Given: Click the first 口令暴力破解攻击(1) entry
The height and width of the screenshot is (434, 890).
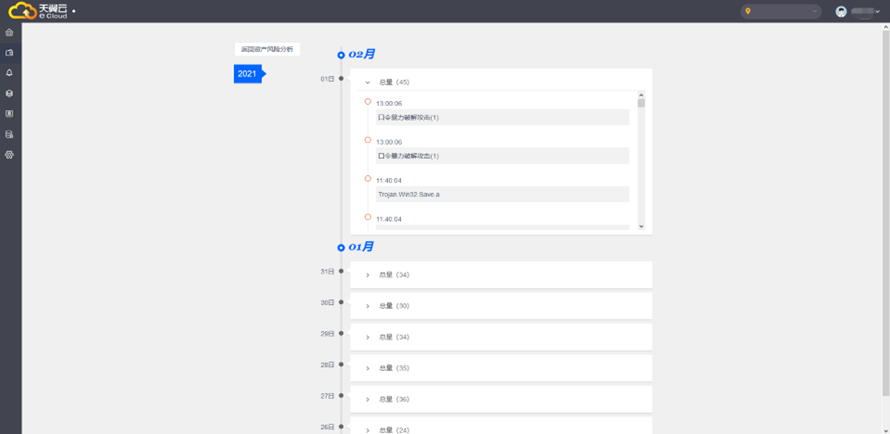Looking at the screenshot, I should click(x=502, y=117).
